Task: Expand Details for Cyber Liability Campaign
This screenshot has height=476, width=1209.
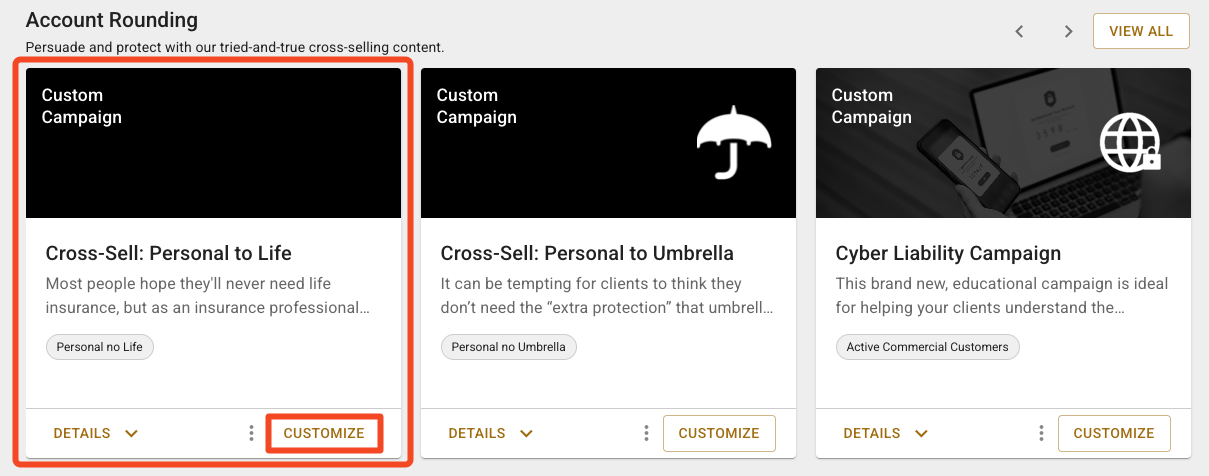Action: [x=885, y=433]
